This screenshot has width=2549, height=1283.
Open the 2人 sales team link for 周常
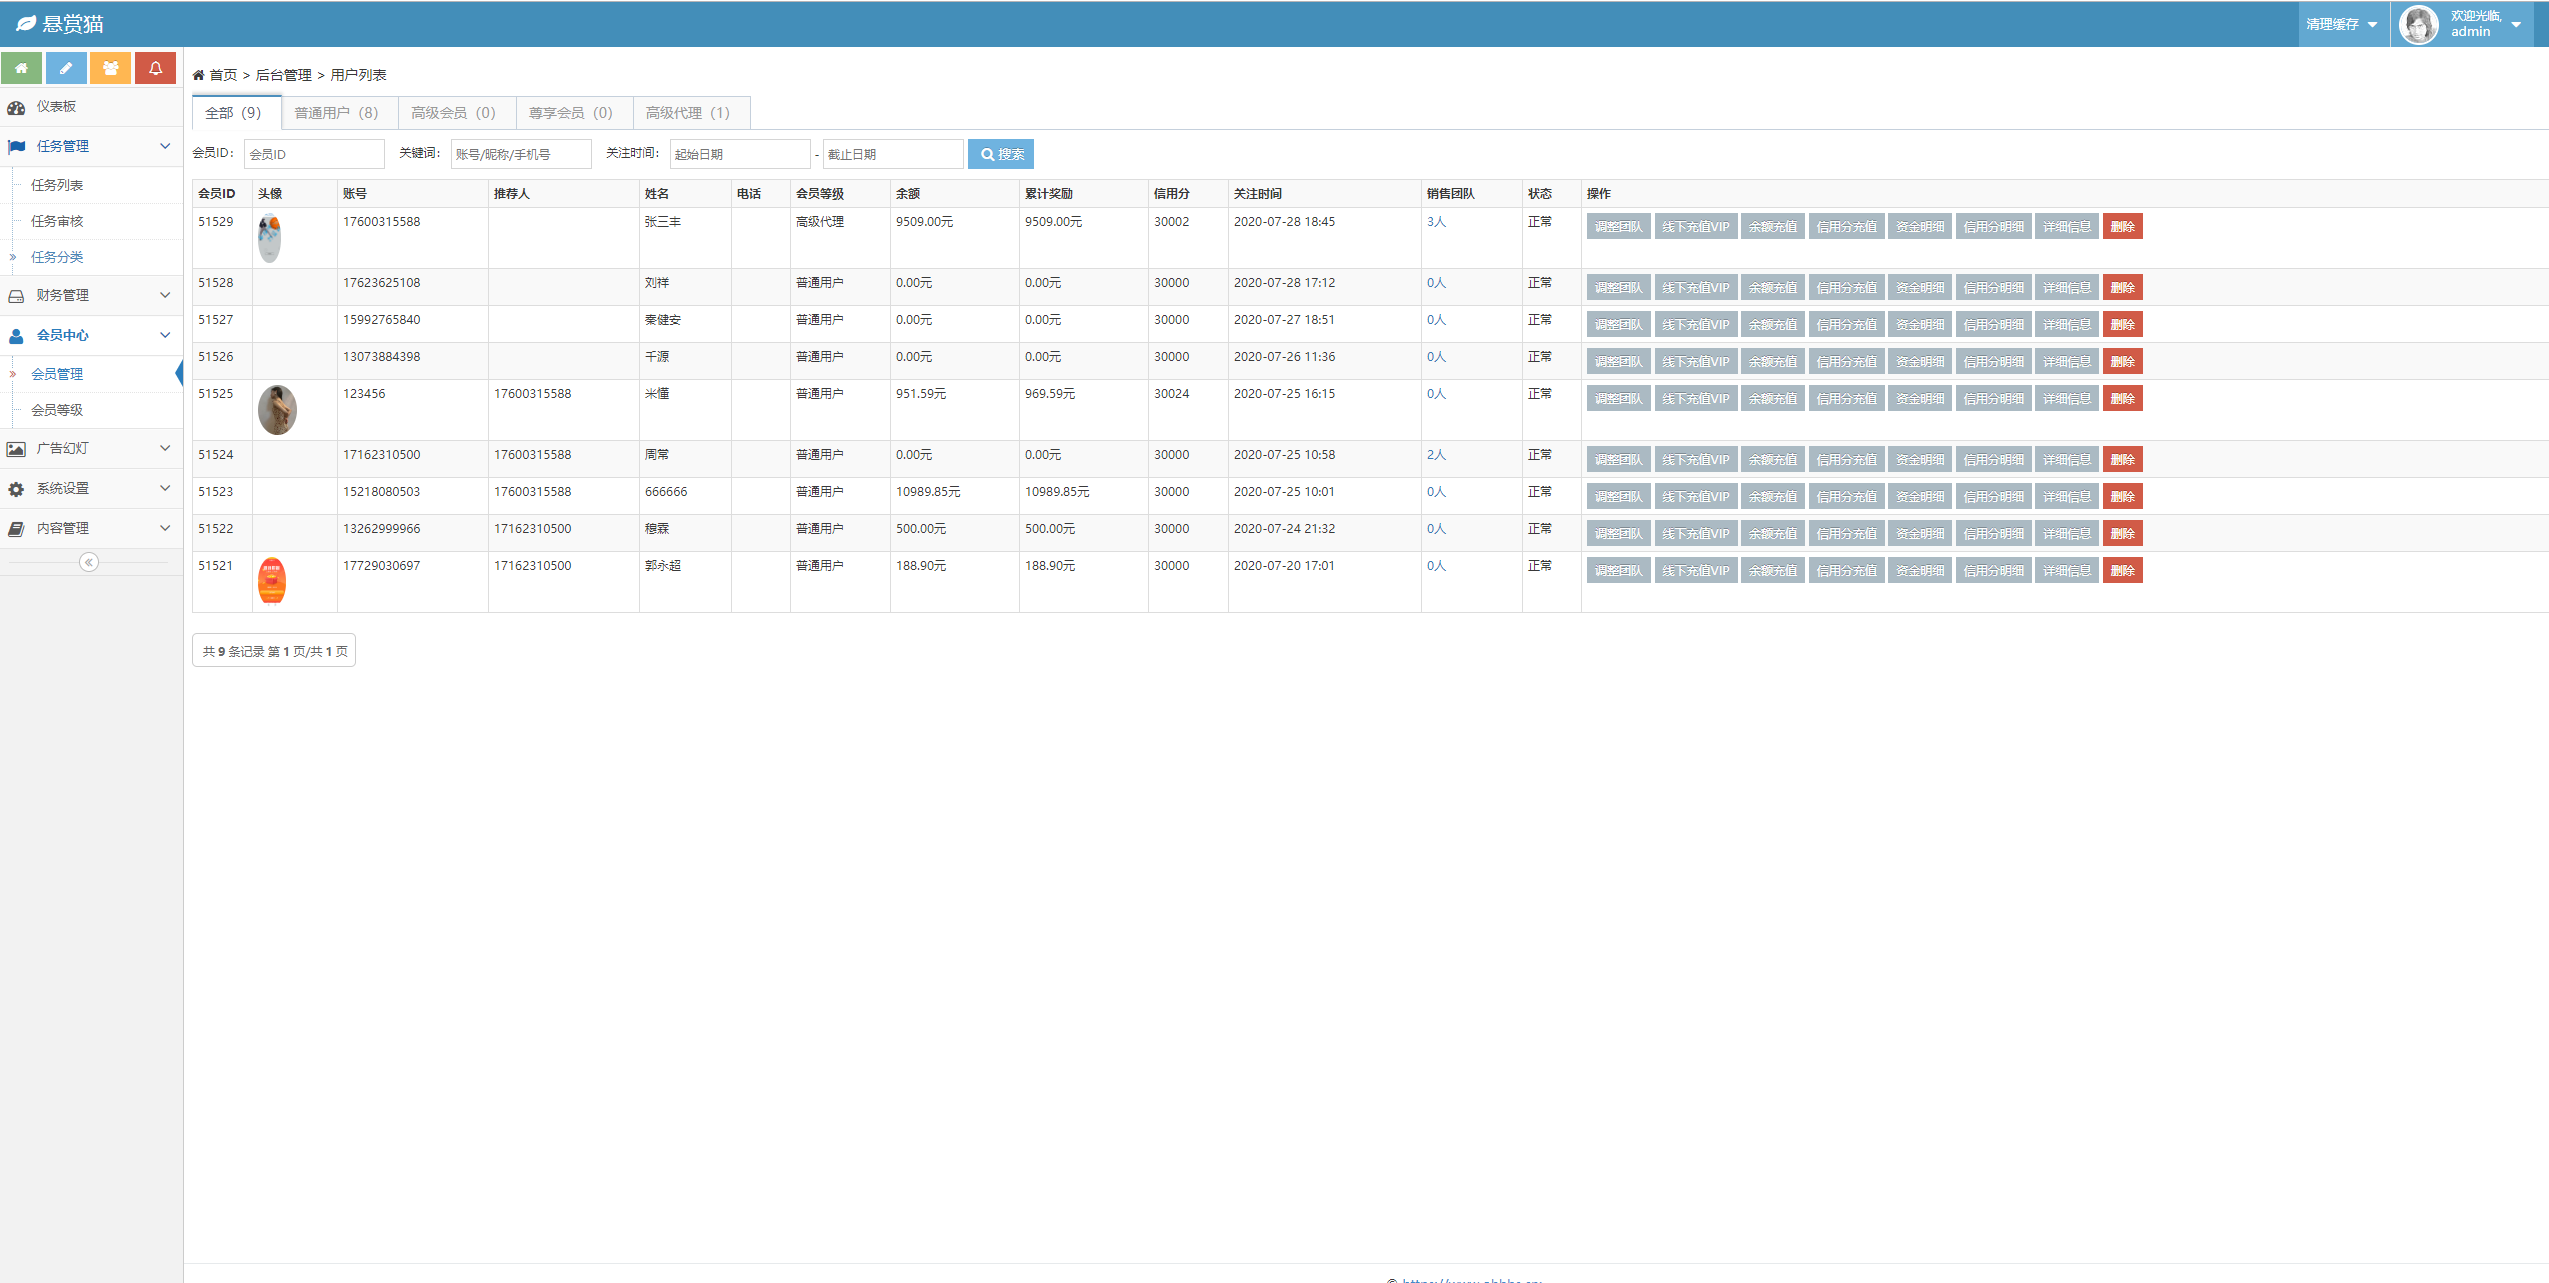(x=1436, y=455)
